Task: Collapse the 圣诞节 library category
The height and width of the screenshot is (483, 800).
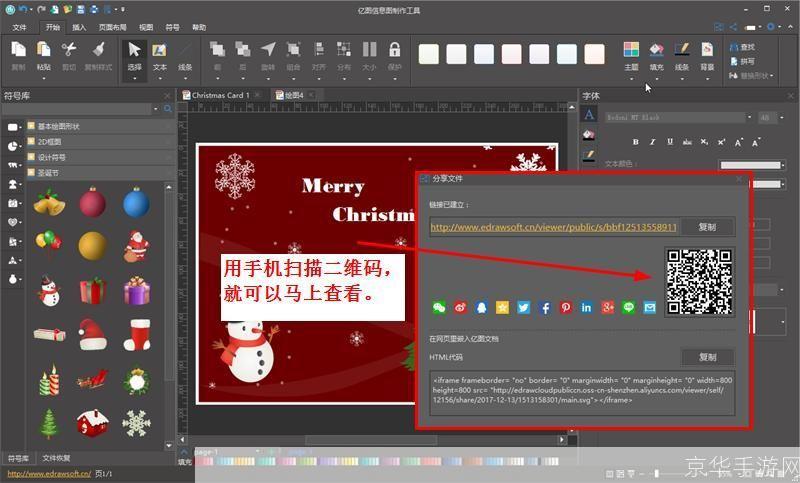Action: coord(101,173)
